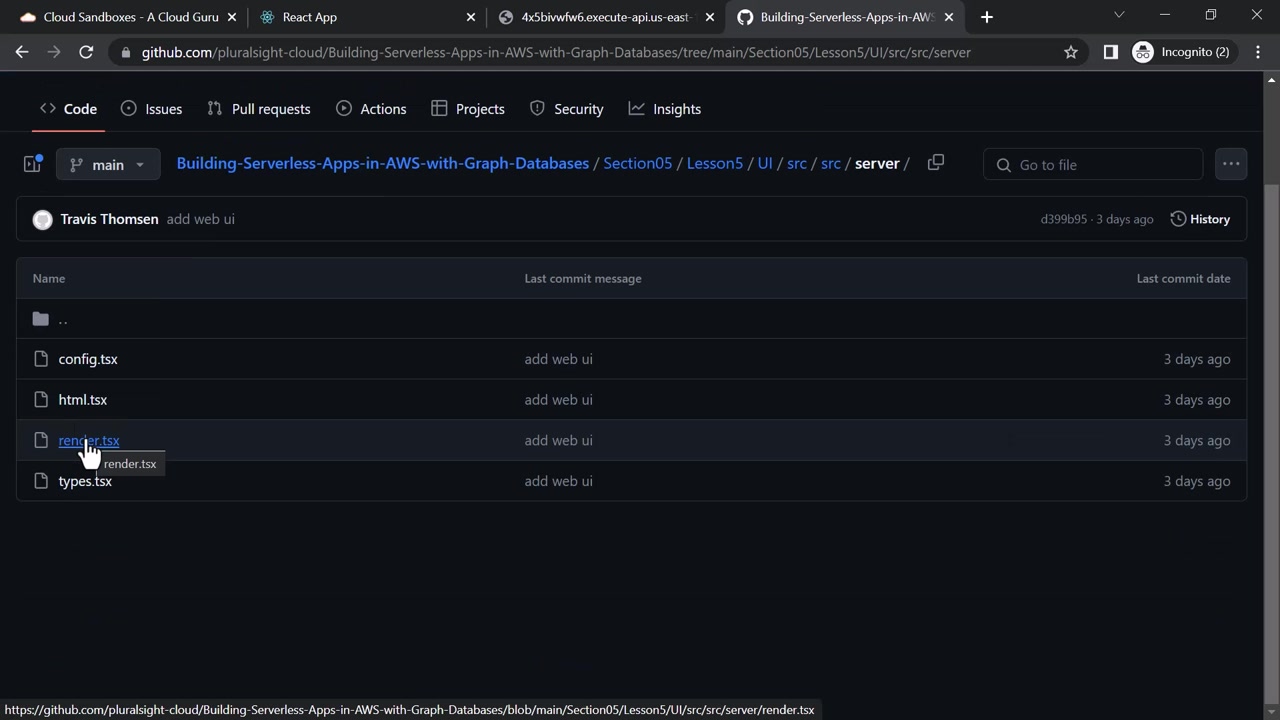Viewport: 1280px width, 720px height.
Task: Open the more options ellipsis menu
Action: click(x=1231, y=164)
